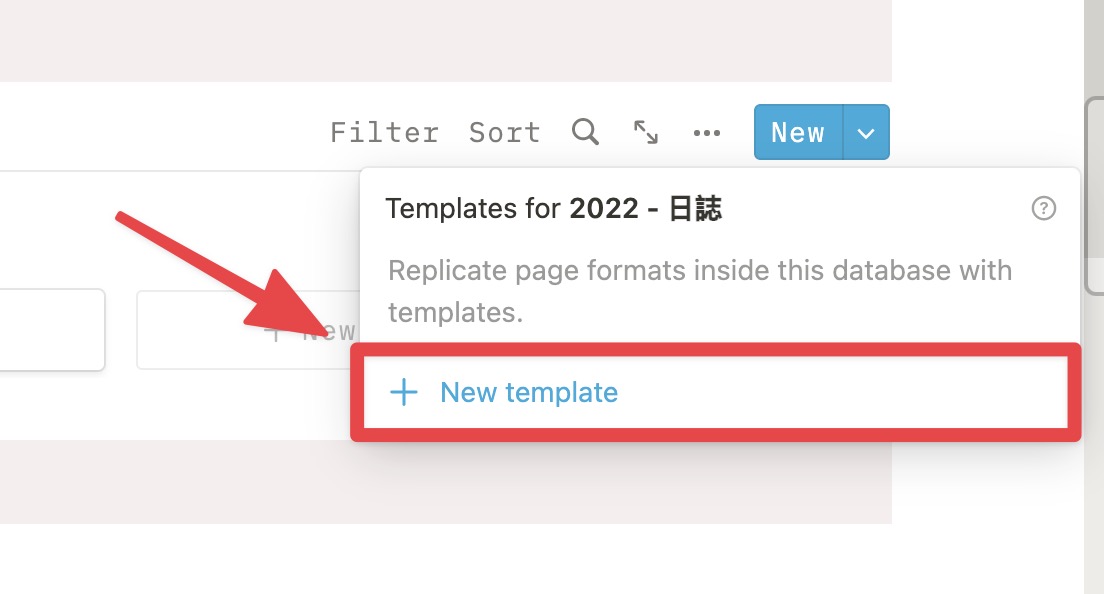
Task: Click the Templates for 2022 heading
Action: pos(553,208)
